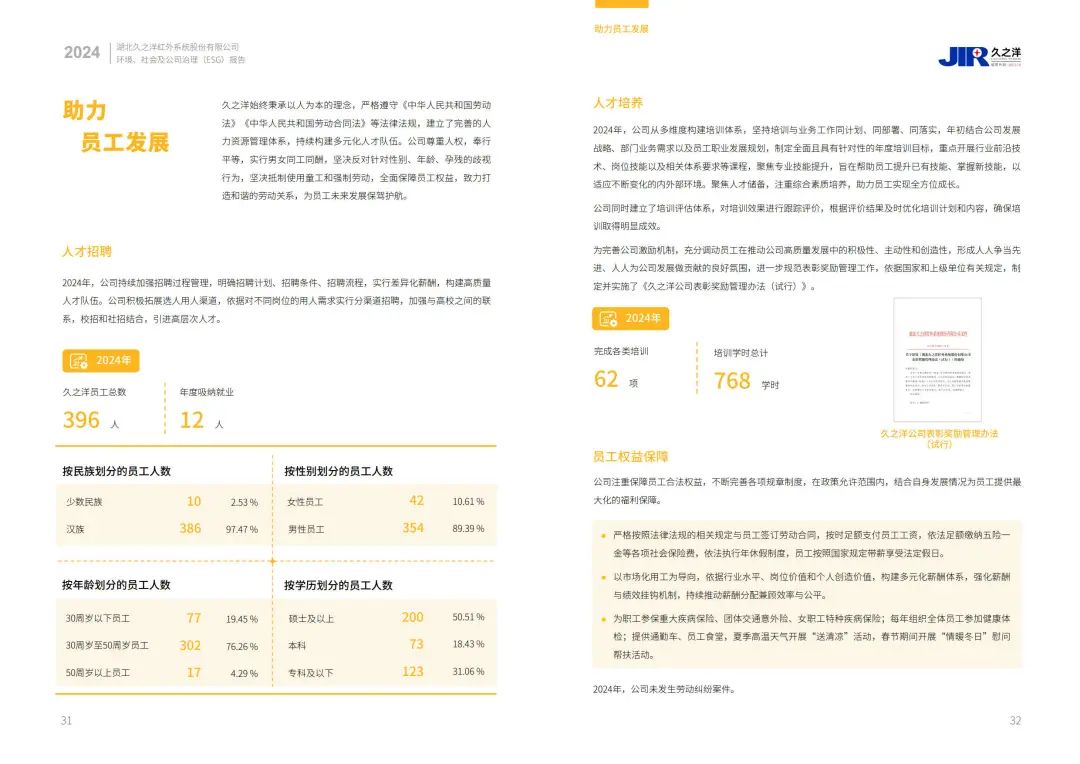The image size is (1080, 764).
Task: Click the percentage 19.45 %
Action: (242, 619)
